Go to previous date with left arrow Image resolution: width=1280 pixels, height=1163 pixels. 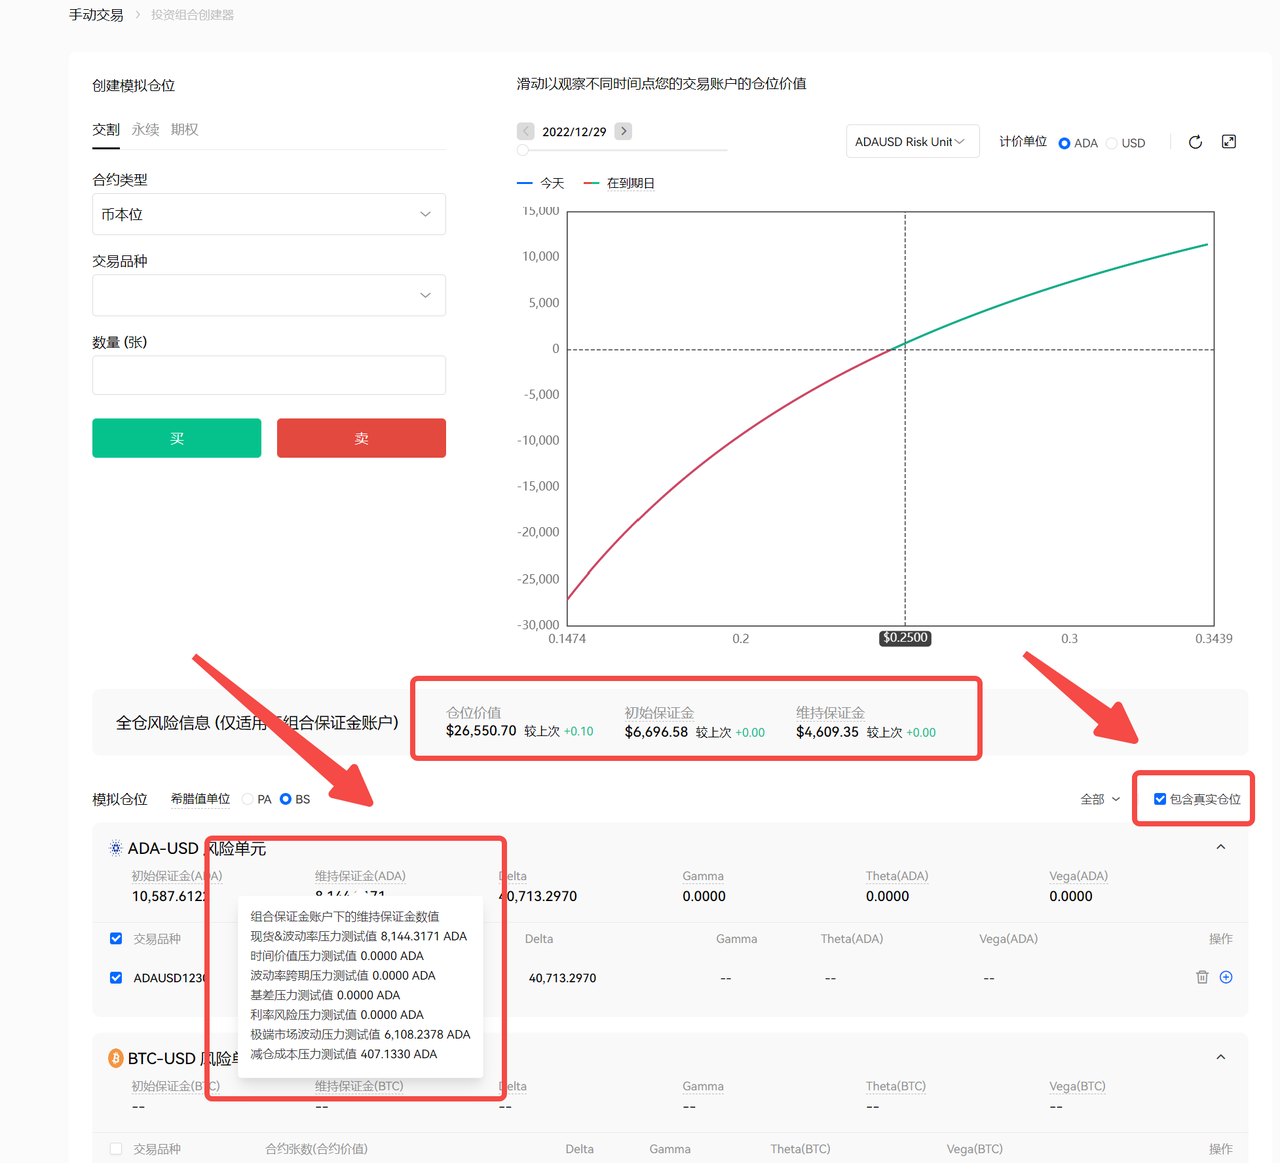526,131
